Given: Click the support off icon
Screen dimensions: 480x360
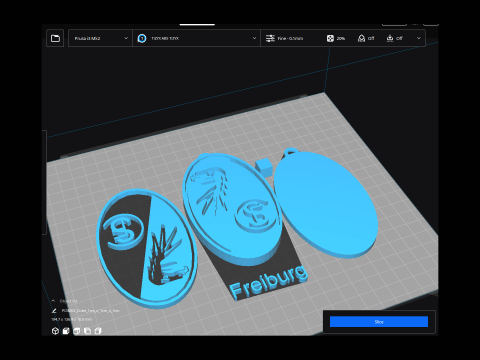Looking at the screenshot, I should (361, 38).
